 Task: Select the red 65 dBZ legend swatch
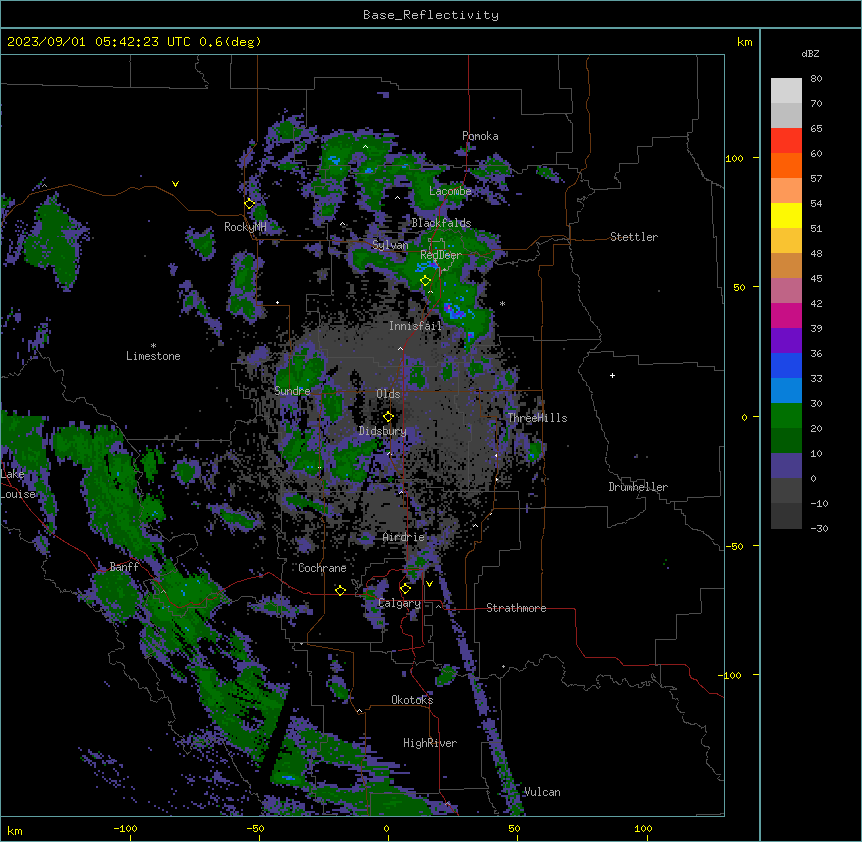click(x=786, y=140)
